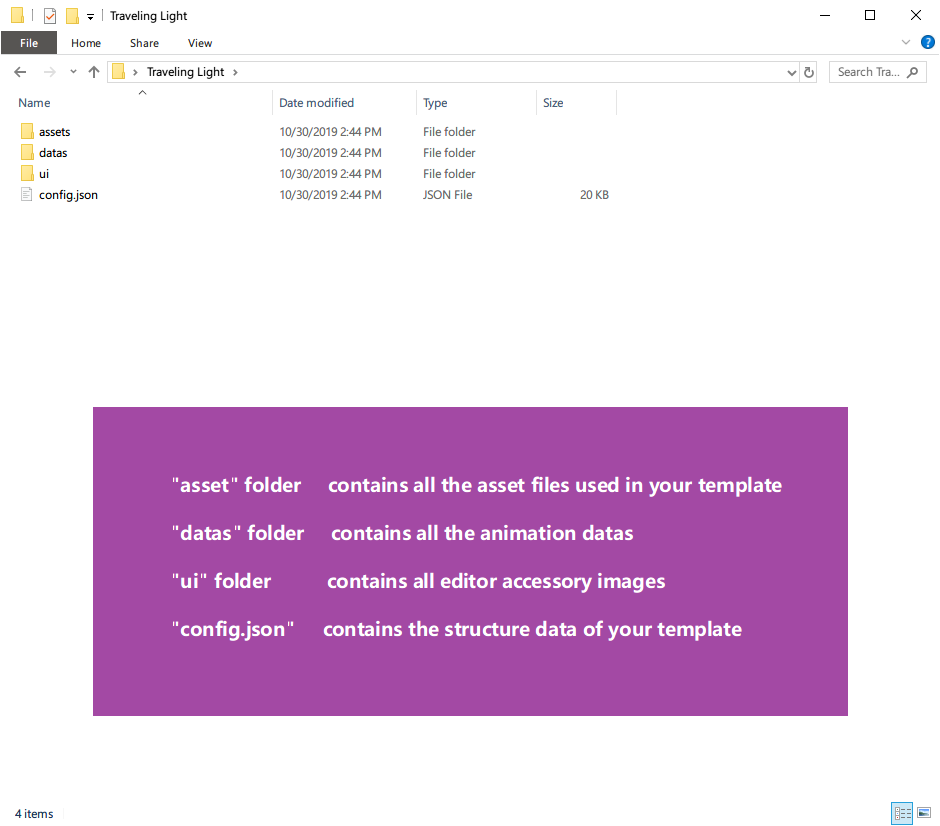Click the Back navigation arrow
Viewport: 940px width, 826px height.
click(x=20, y=72)
